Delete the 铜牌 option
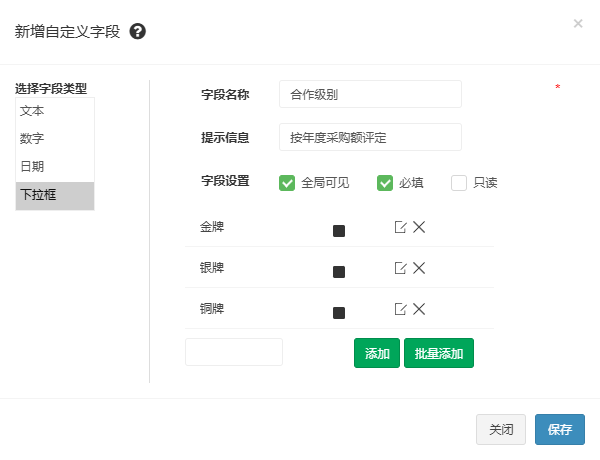Screen dimensions: 600x460 tap(419, 309)
